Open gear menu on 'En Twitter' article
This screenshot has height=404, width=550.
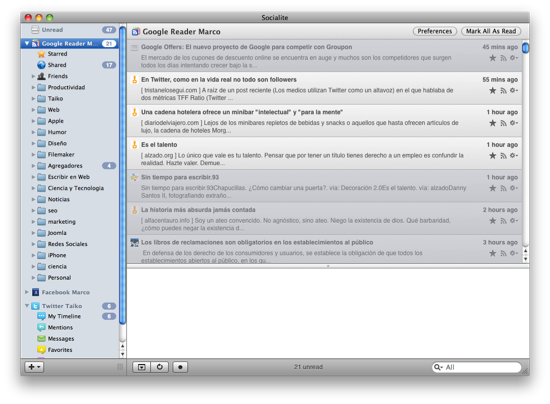pos(514,90)
